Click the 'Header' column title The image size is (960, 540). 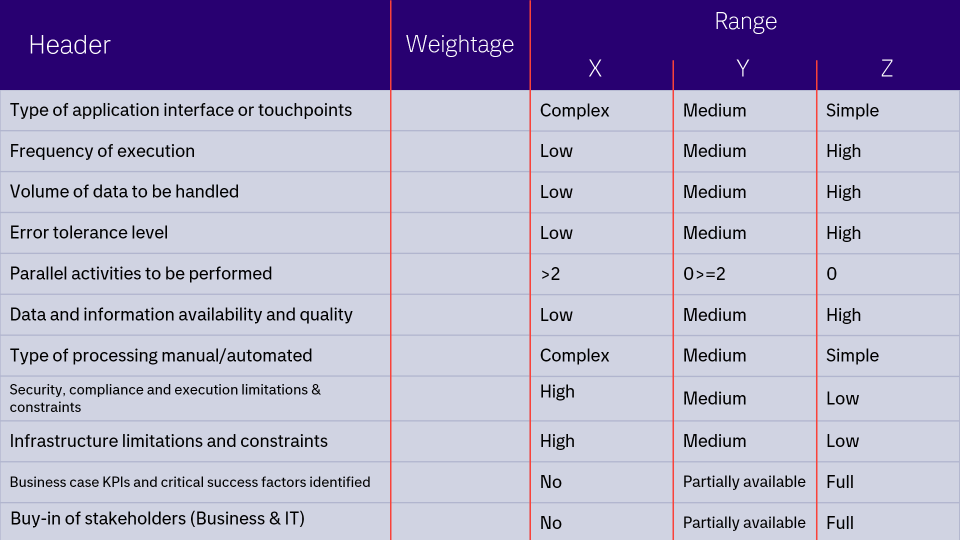(x=70, y=45)
